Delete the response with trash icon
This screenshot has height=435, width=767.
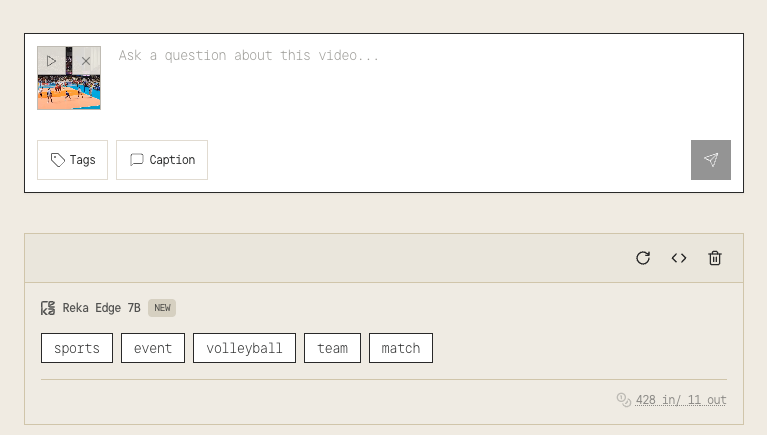[x=715, y=258]
